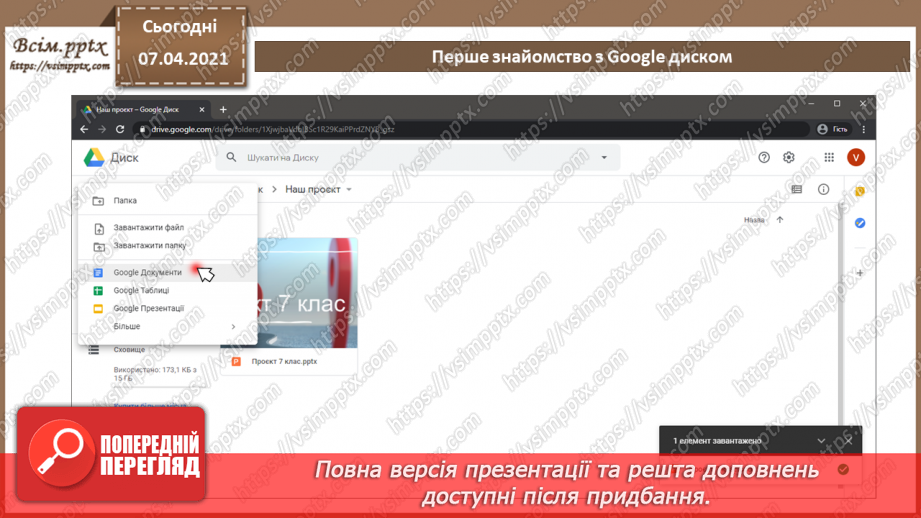Click browser forward arrow
The width and height of the screenshot is (921, 518).
pyautogui.click(x=102, y=129)
